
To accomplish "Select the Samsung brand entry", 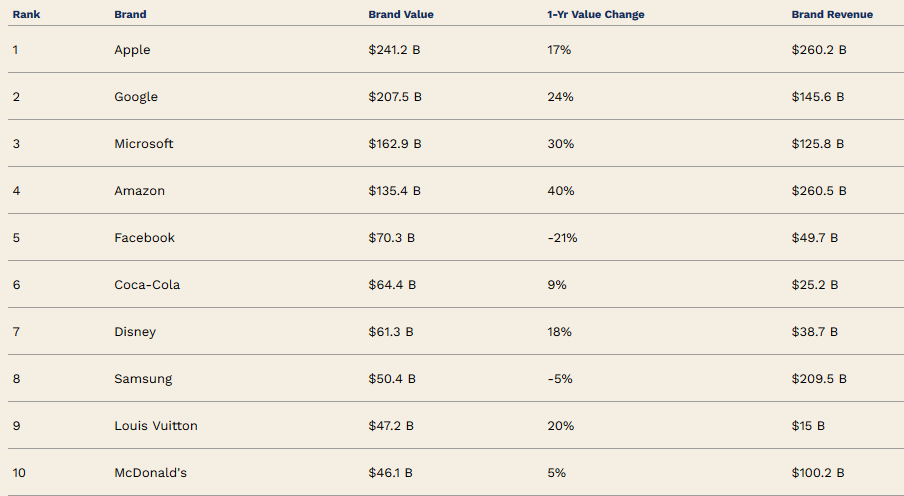I will pyautogui.click(x=143, y=379).
